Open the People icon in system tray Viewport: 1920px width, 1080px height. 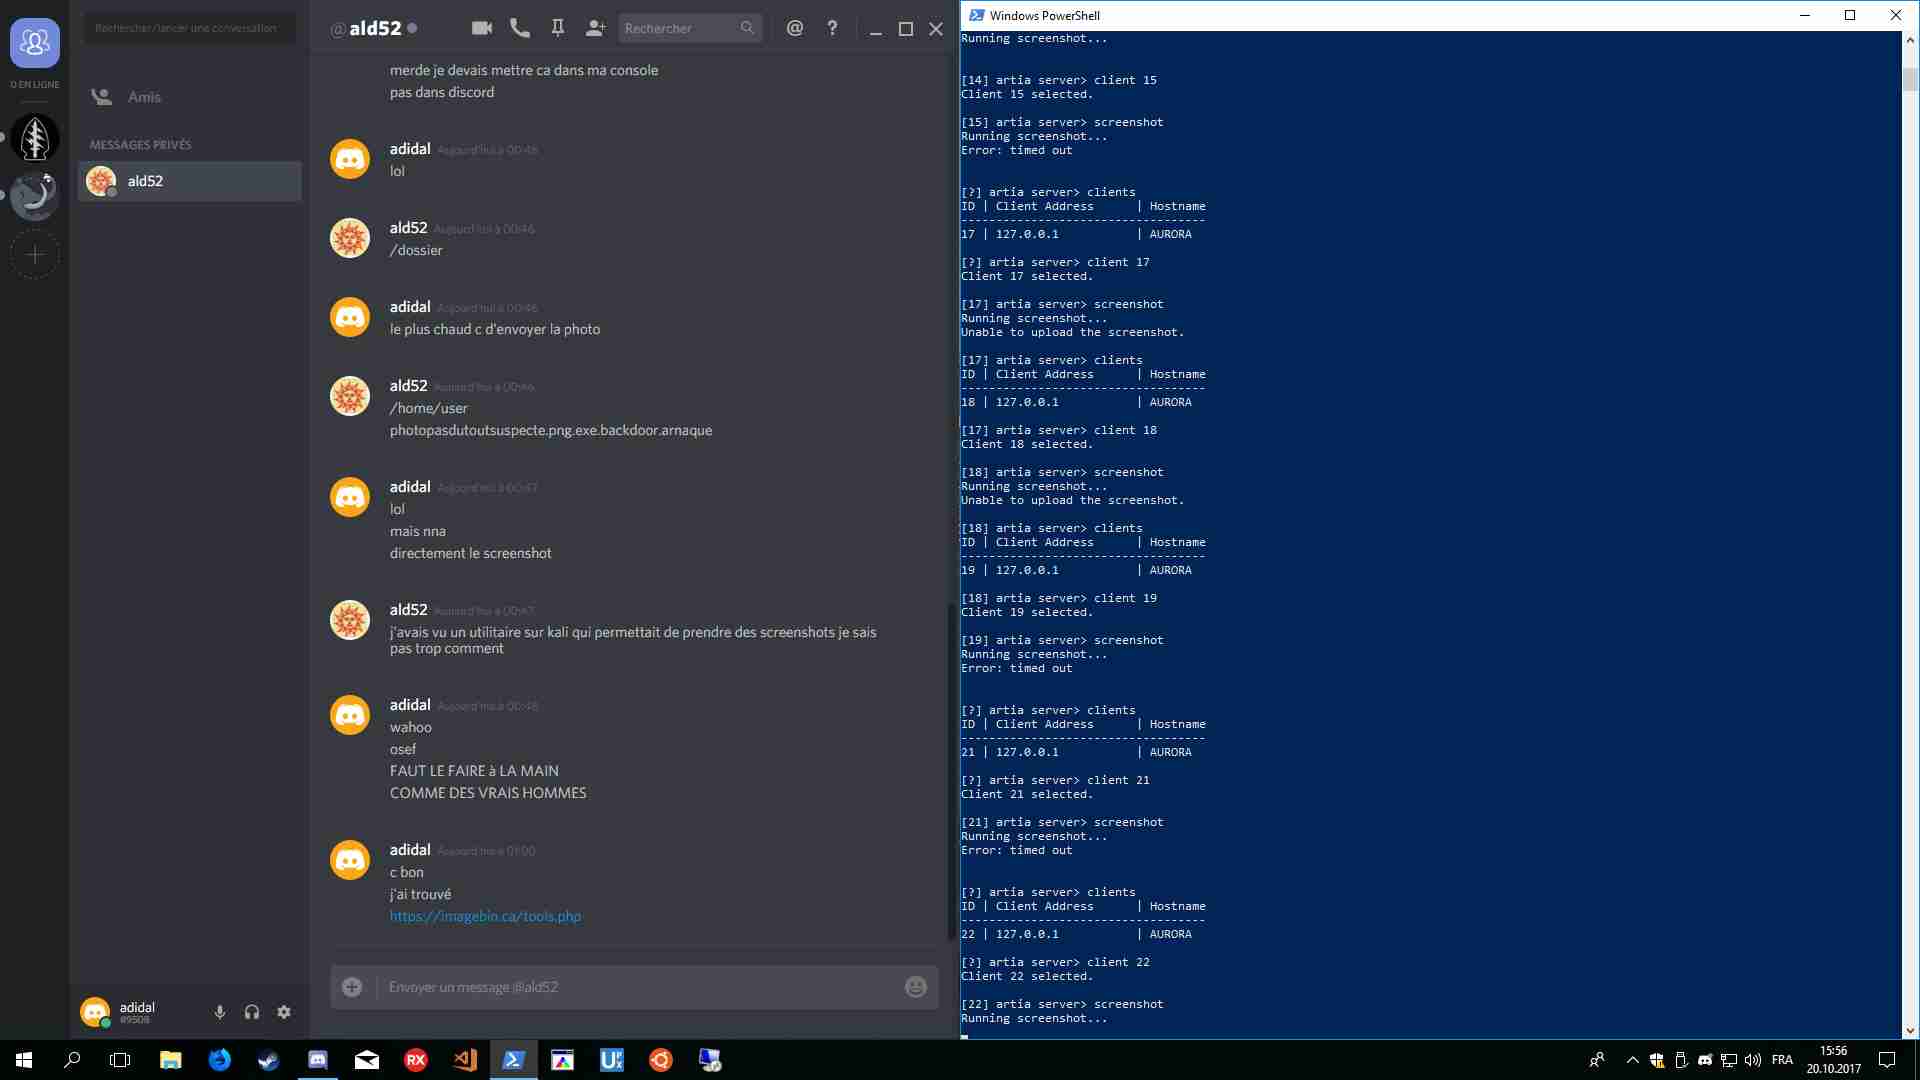(x=1597, y=1060)
